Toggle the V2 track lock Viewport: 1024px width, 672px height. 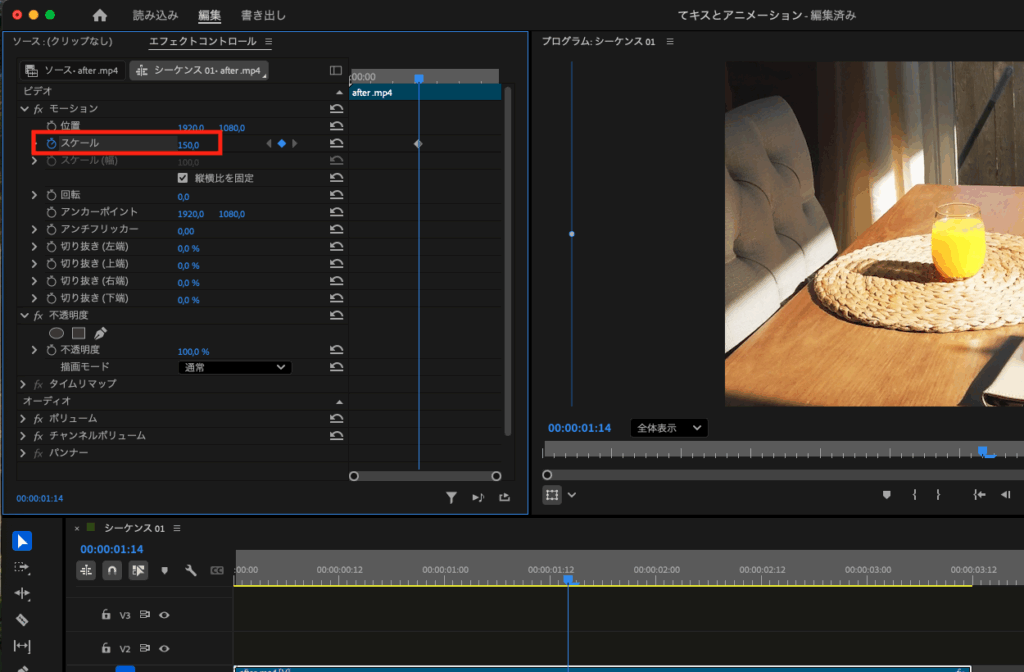[106, 648]
